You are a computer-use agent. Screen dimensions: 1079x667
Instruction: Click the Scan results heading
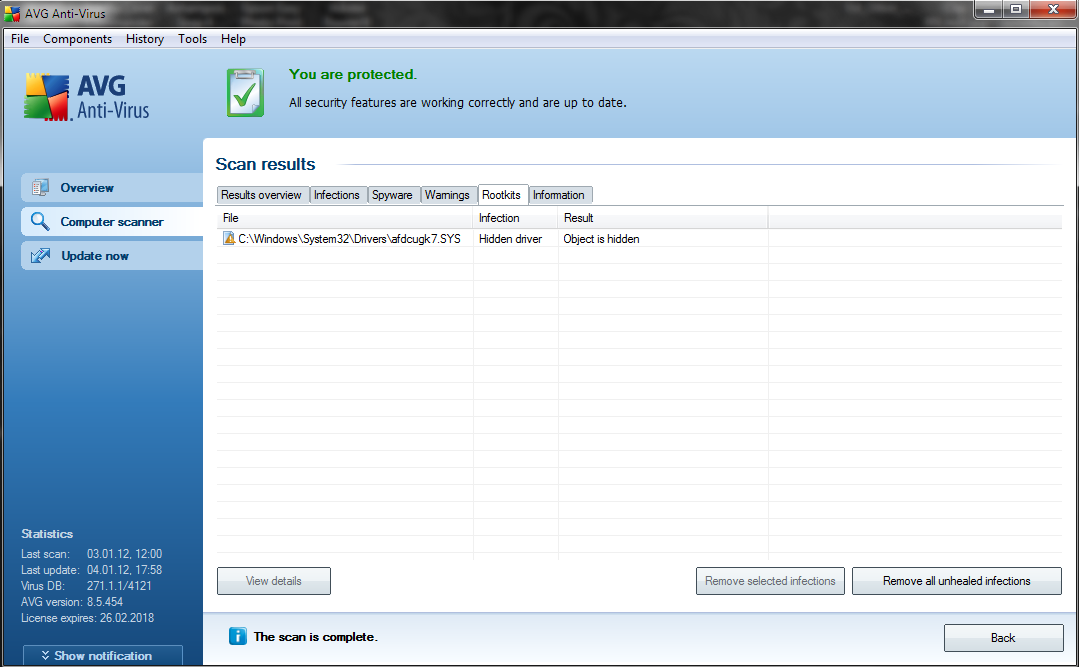(265, 164)
